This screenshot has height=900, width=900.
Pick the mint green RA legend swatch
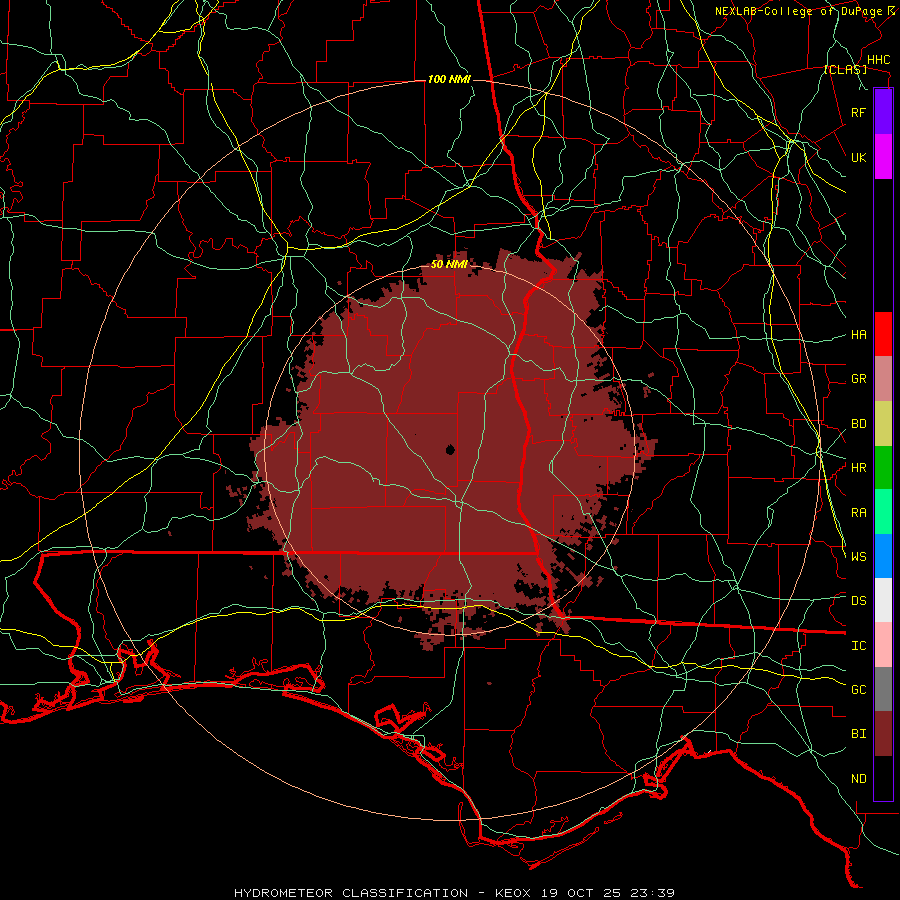[x=883, y=512]
